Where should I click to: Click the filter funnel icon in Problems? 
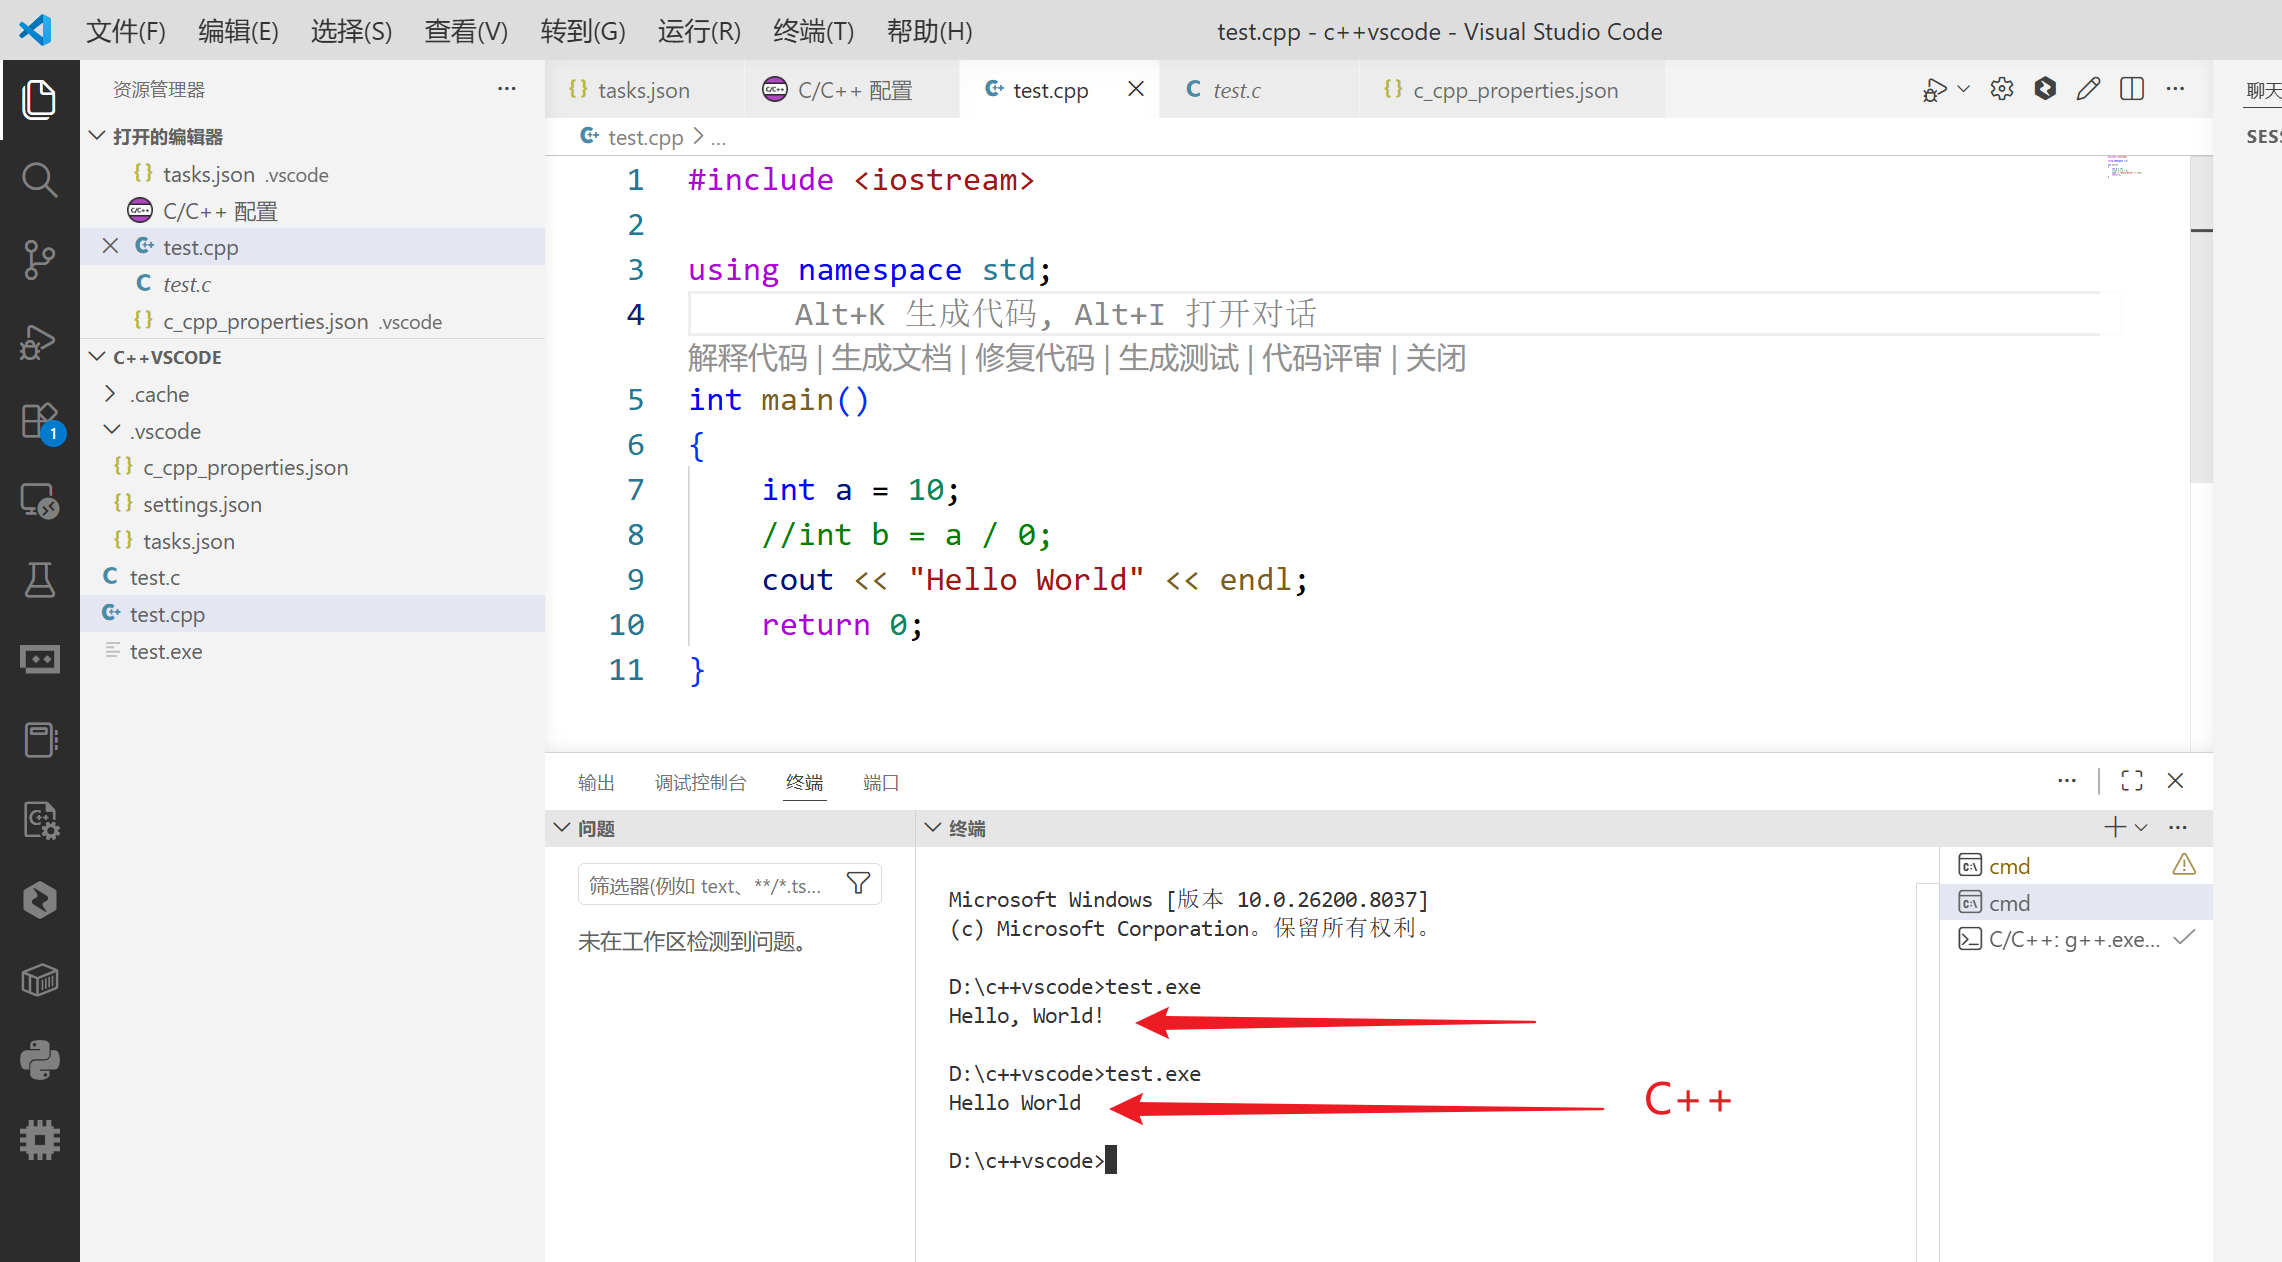(x=858, y=884)
